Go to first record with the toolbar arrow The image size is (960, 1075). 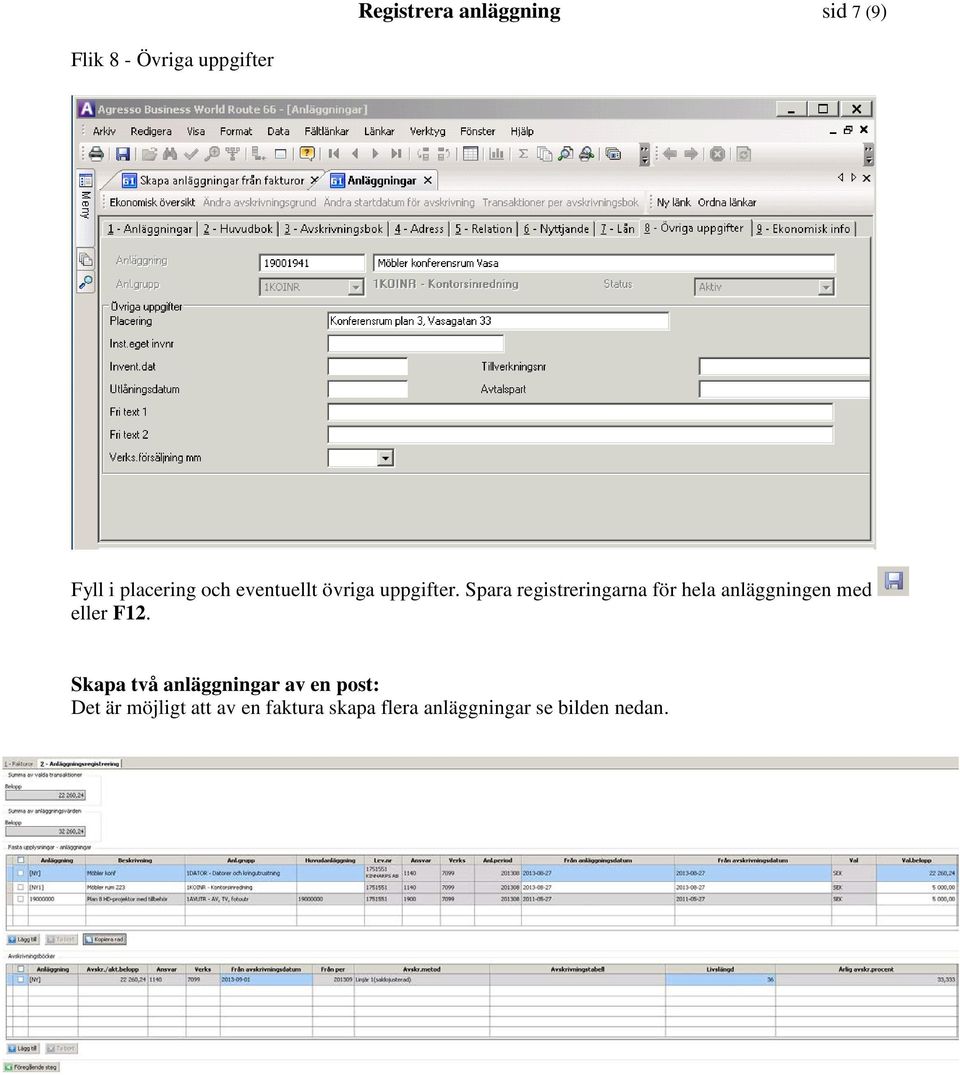click(334, 154)
